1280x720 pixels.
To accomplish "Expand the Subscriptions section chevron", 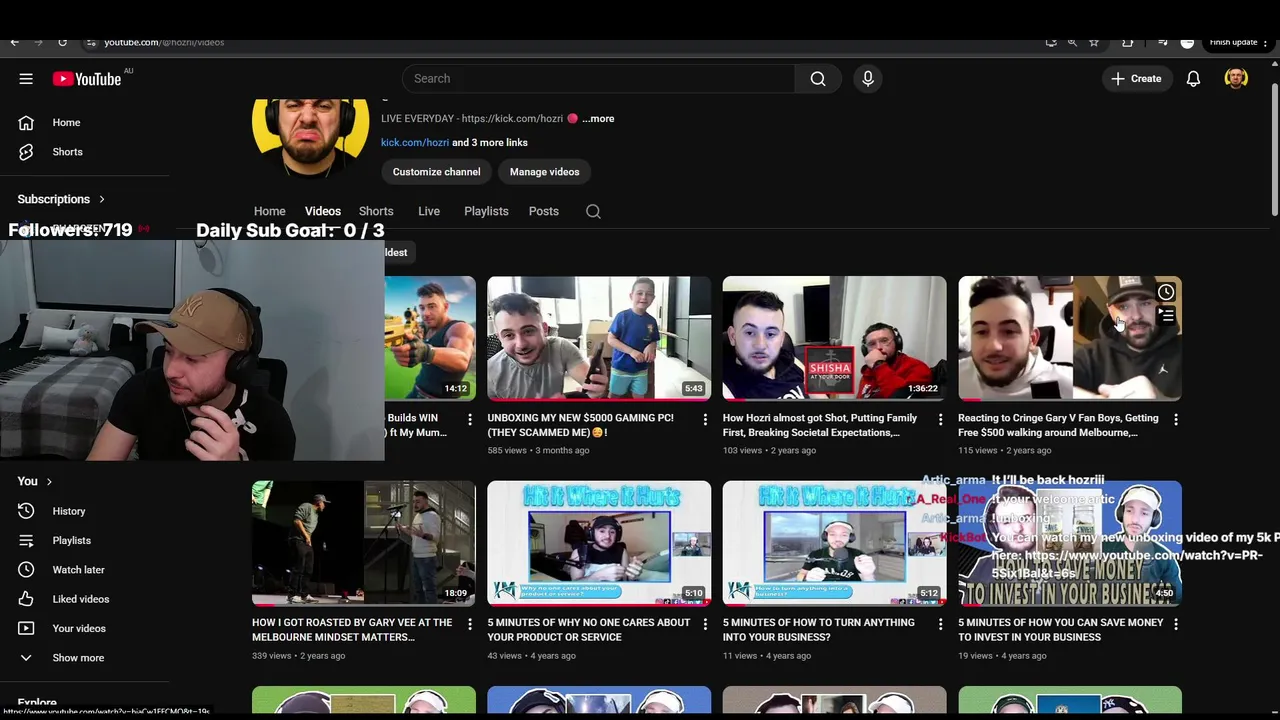I will pos(101,199).
